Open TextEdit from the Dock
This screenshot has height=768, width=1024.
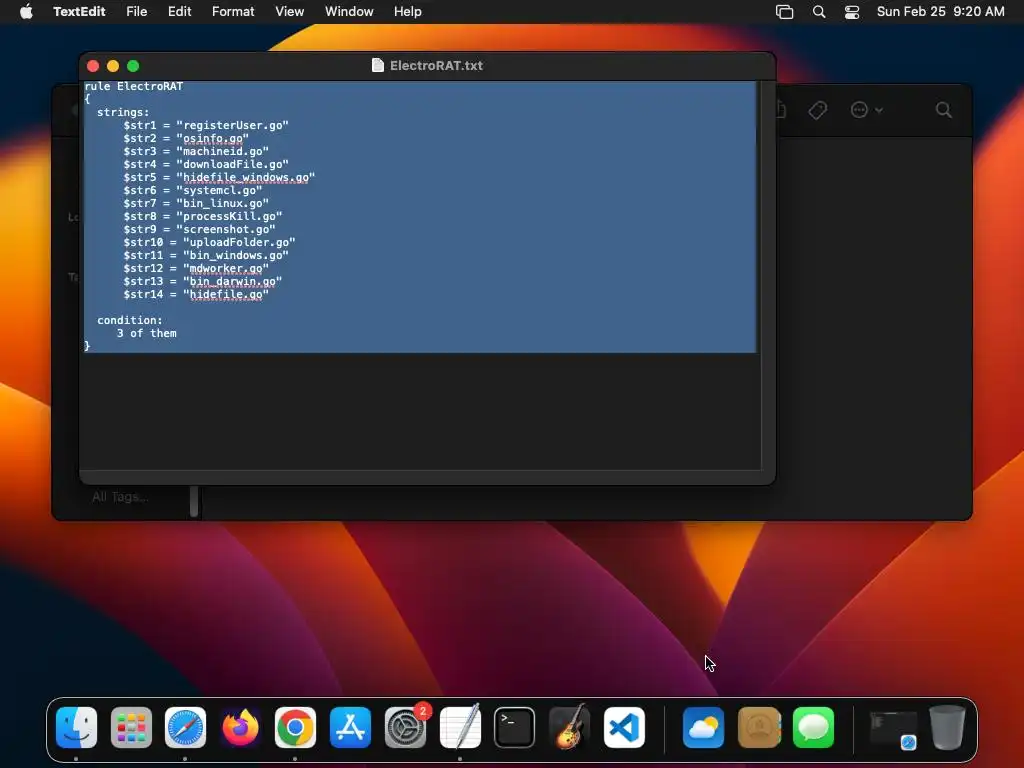tap(460, 727)
